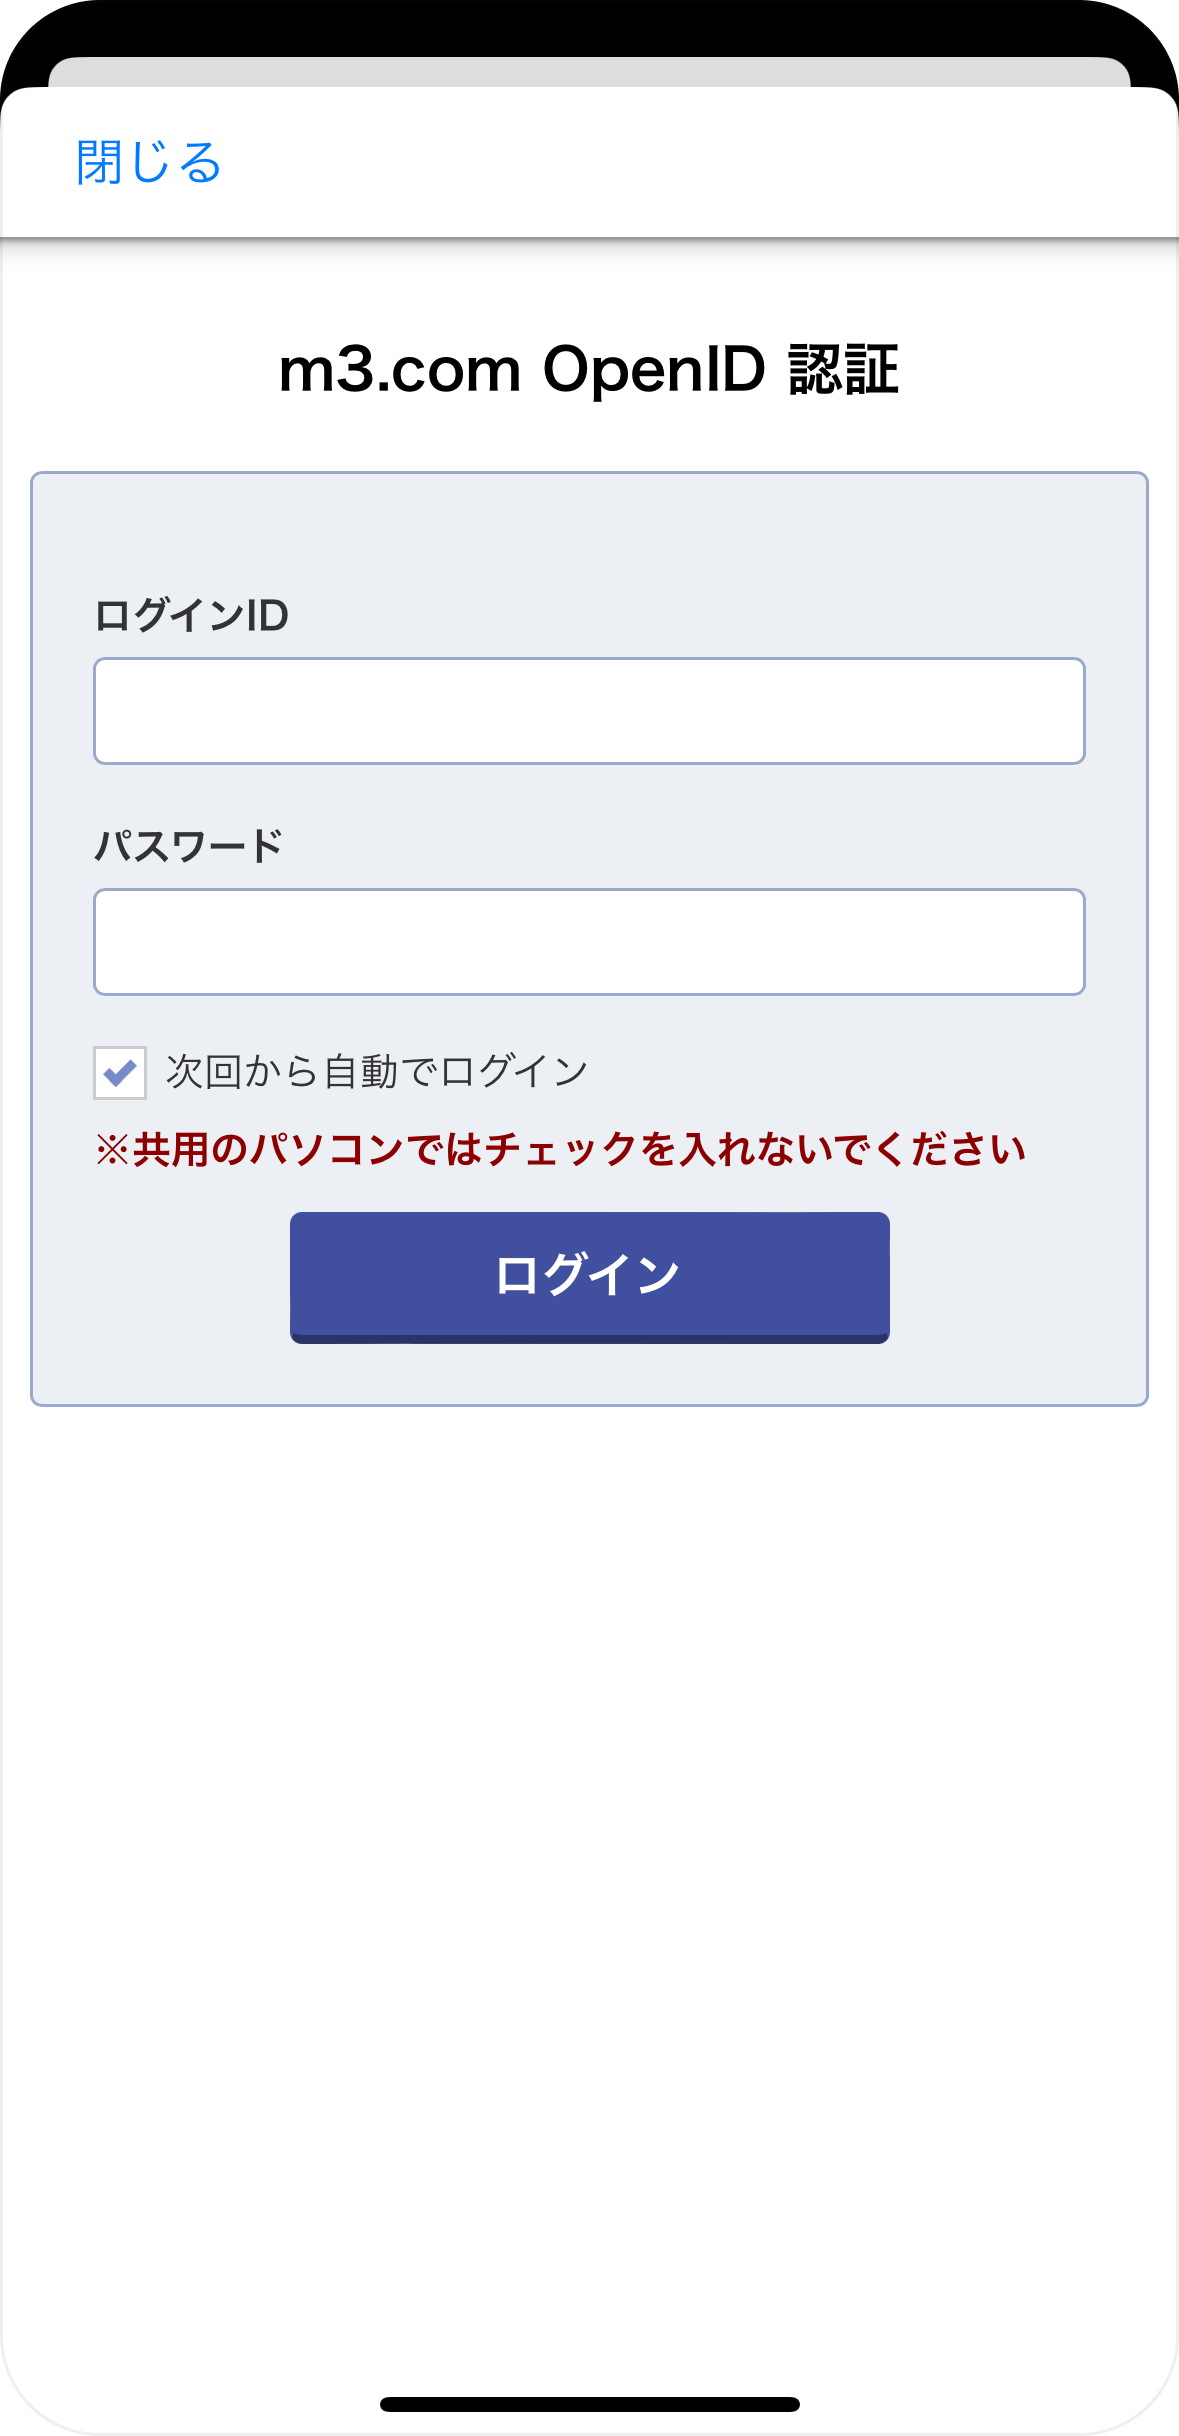Click the blue checkmark icon

[x=120, y=1073]
